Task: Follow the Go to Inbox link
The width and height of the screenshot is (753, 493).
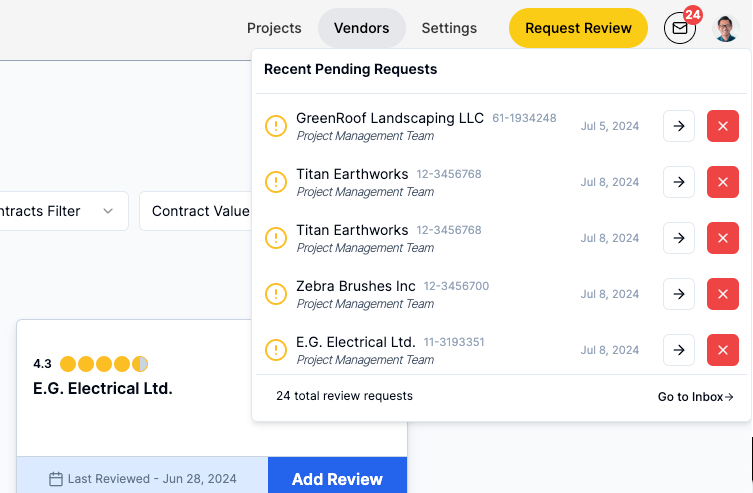Action: click(695, 397)
